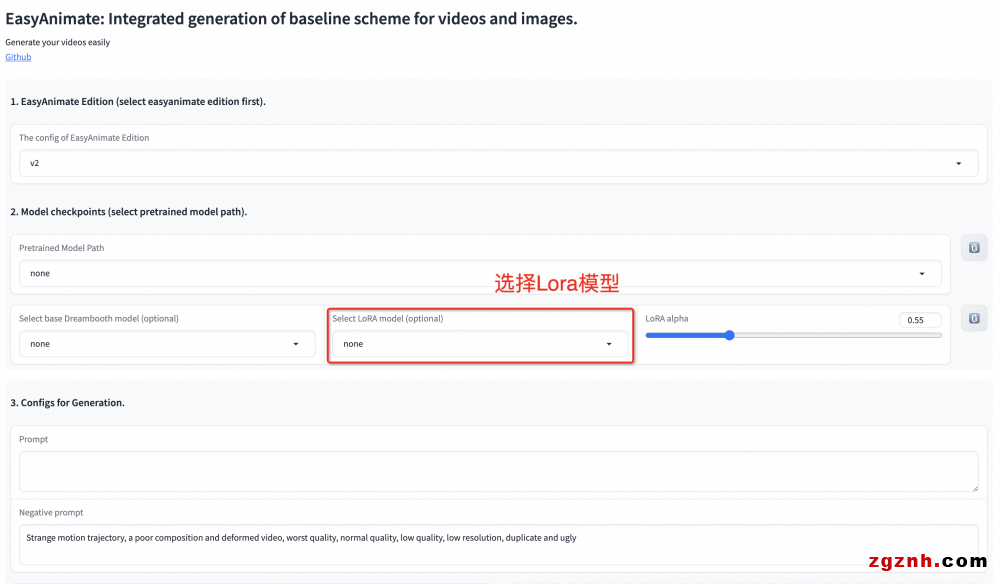Click the EasyAnimate page title heading
The image size is (1000, 584).
click(x=291, y=19)
